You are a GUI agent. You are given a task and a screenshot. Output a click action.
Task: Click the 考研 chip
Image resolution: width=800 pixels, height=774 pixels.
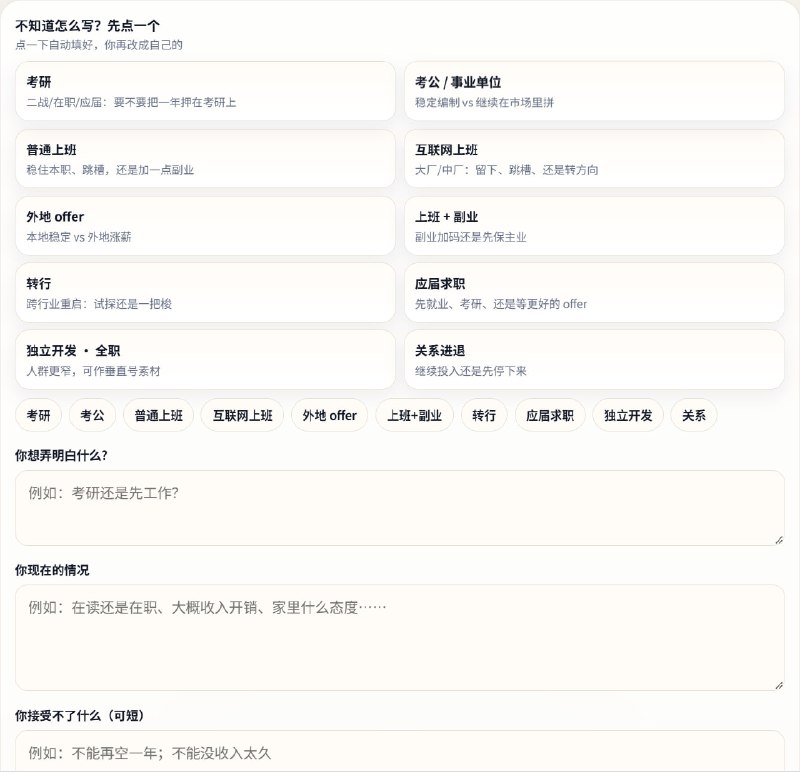click(x=39, y=415)
